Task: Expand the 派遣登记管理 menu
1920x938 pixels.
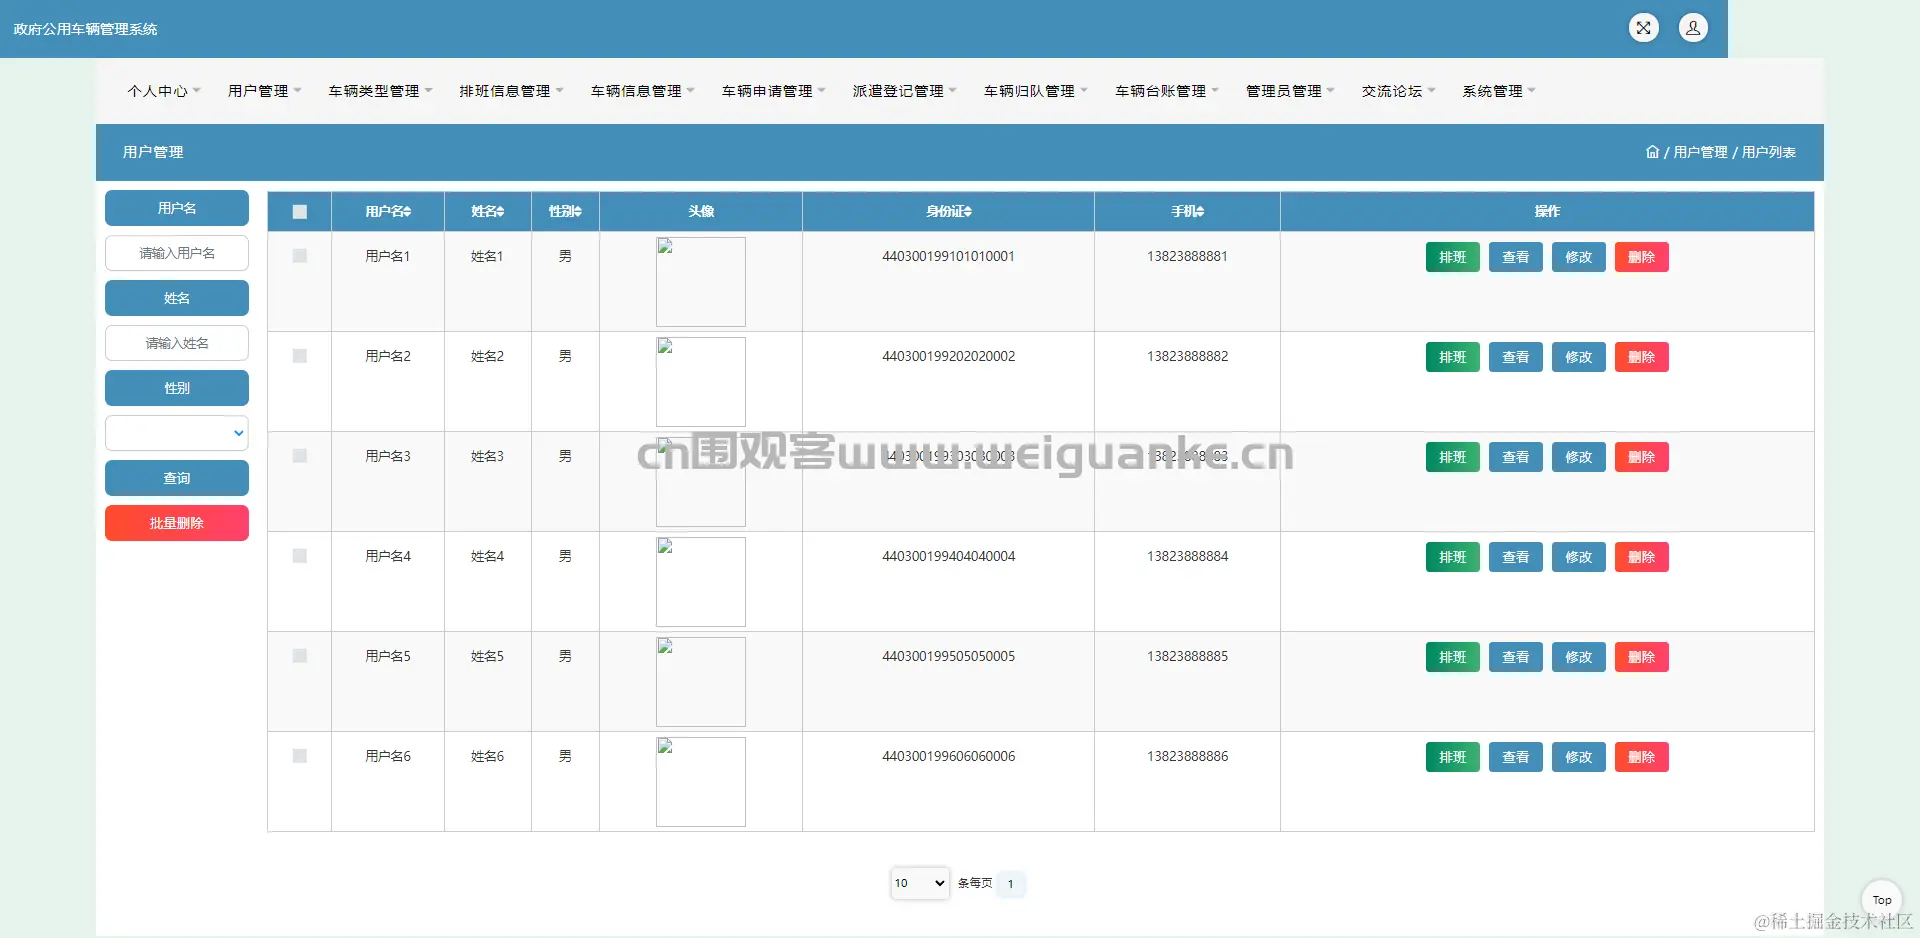Action: click(x=904, y=91)
